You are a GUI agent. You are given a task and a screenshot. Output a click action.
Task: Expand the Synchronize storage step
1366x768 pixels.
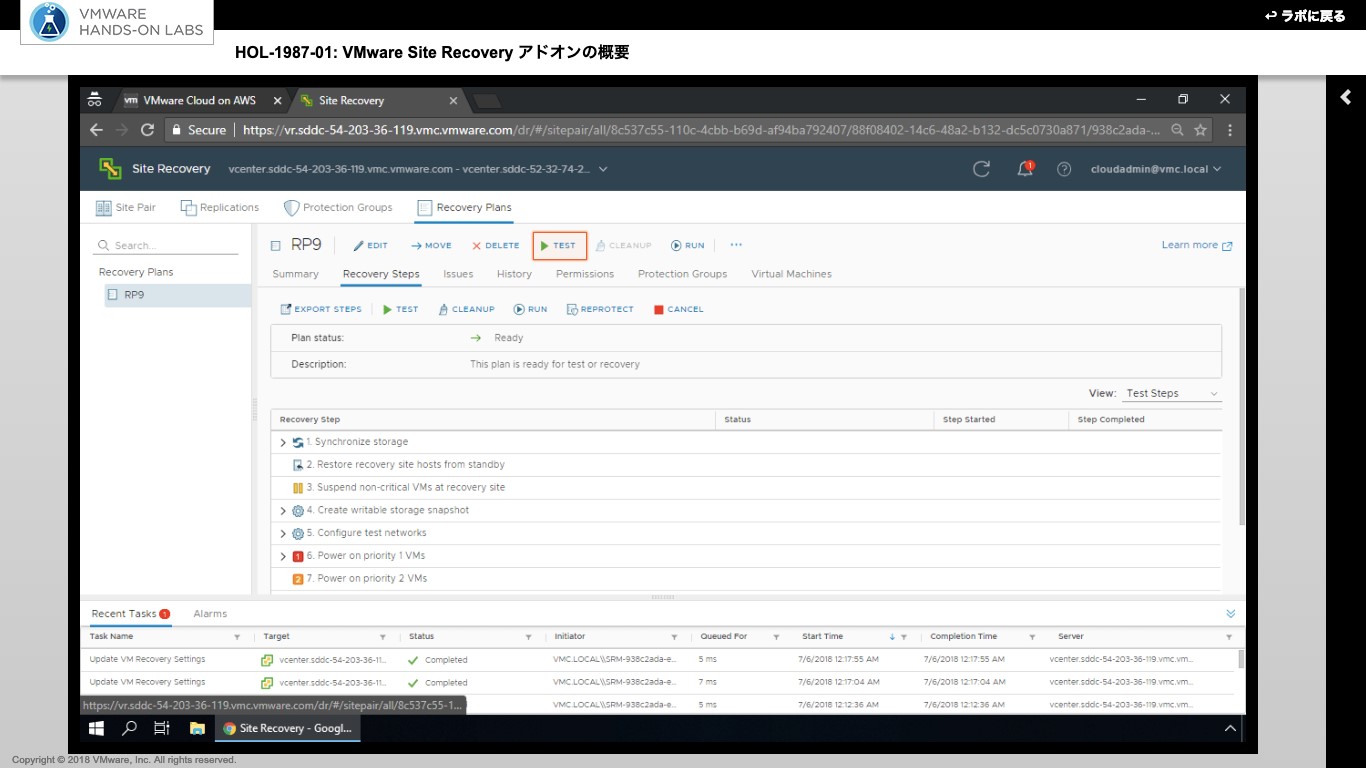click(283, 442)
